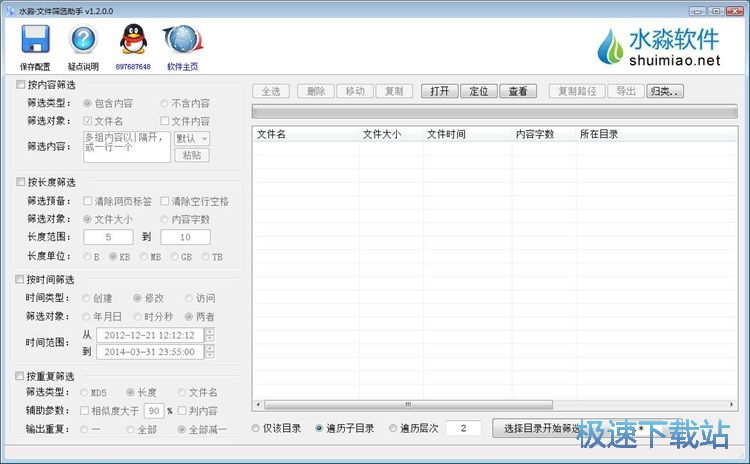Enable the 按重复筛选 checkbox
Image resolution: width=750 pixels, height=464 pixels.
pos(20,376)
